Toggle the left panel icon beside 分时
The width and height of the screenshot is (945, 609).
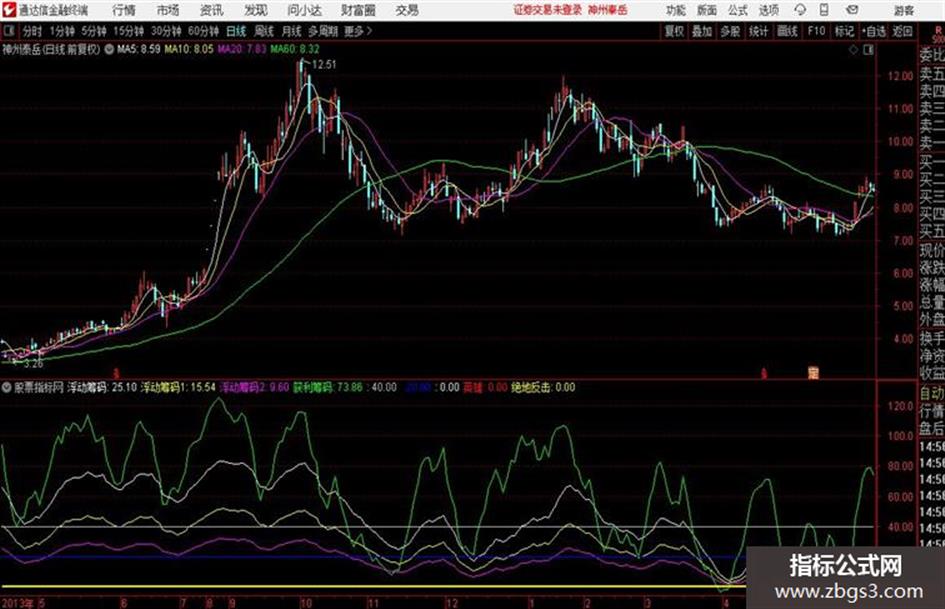pos(8,31)
